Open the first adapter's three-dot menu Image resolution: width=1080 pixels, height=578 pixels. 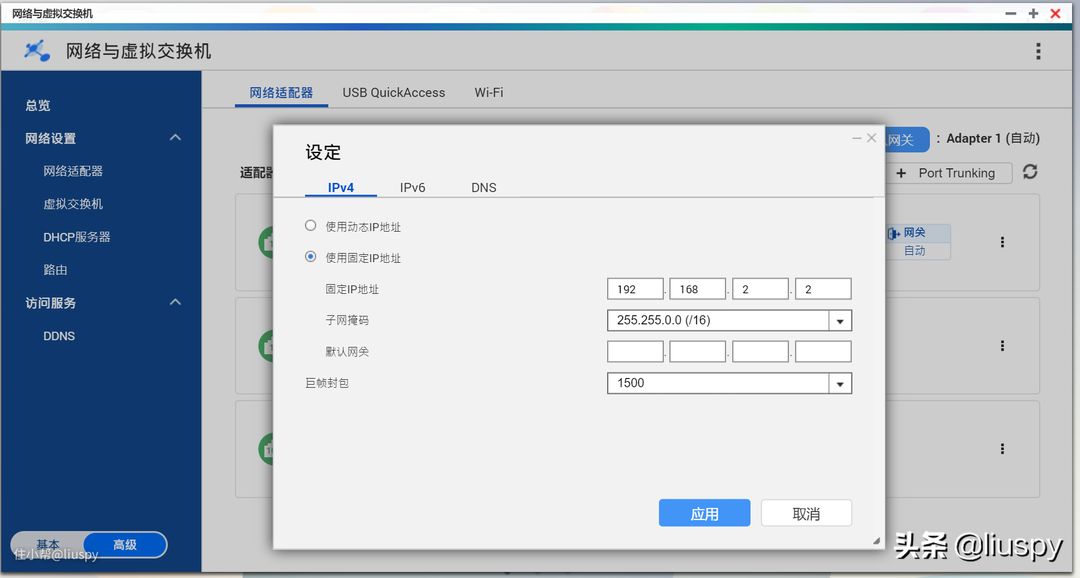1002,242
